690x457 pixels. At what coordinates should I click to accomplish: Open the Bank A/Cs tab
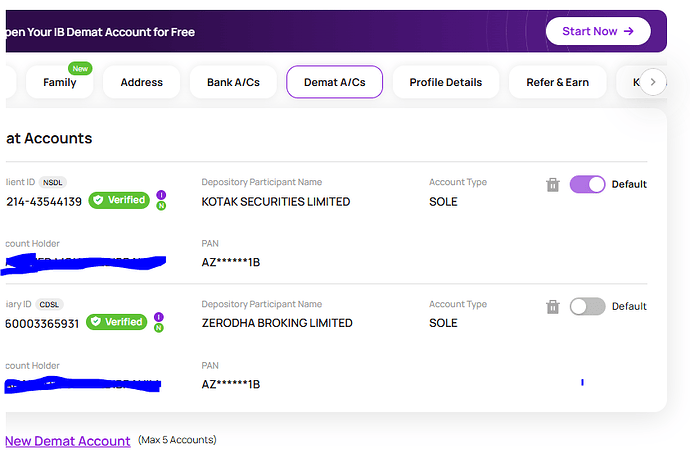233,82
